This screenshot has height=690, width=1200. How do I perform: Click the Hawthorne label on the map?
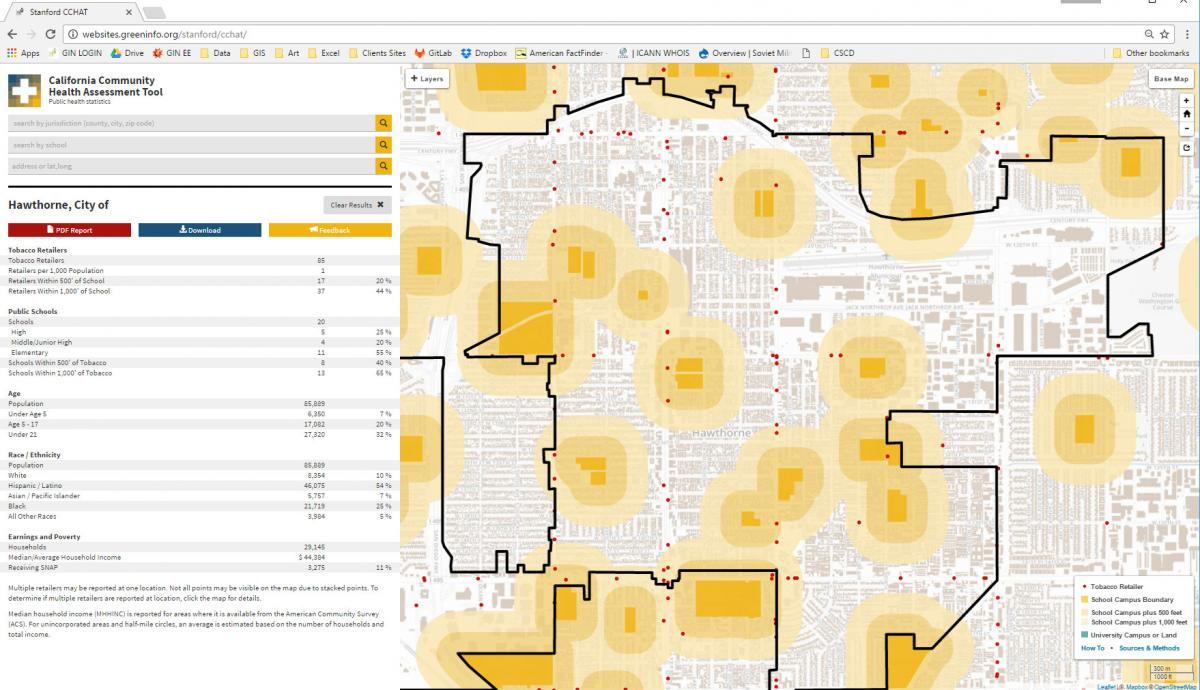point(720,433)
